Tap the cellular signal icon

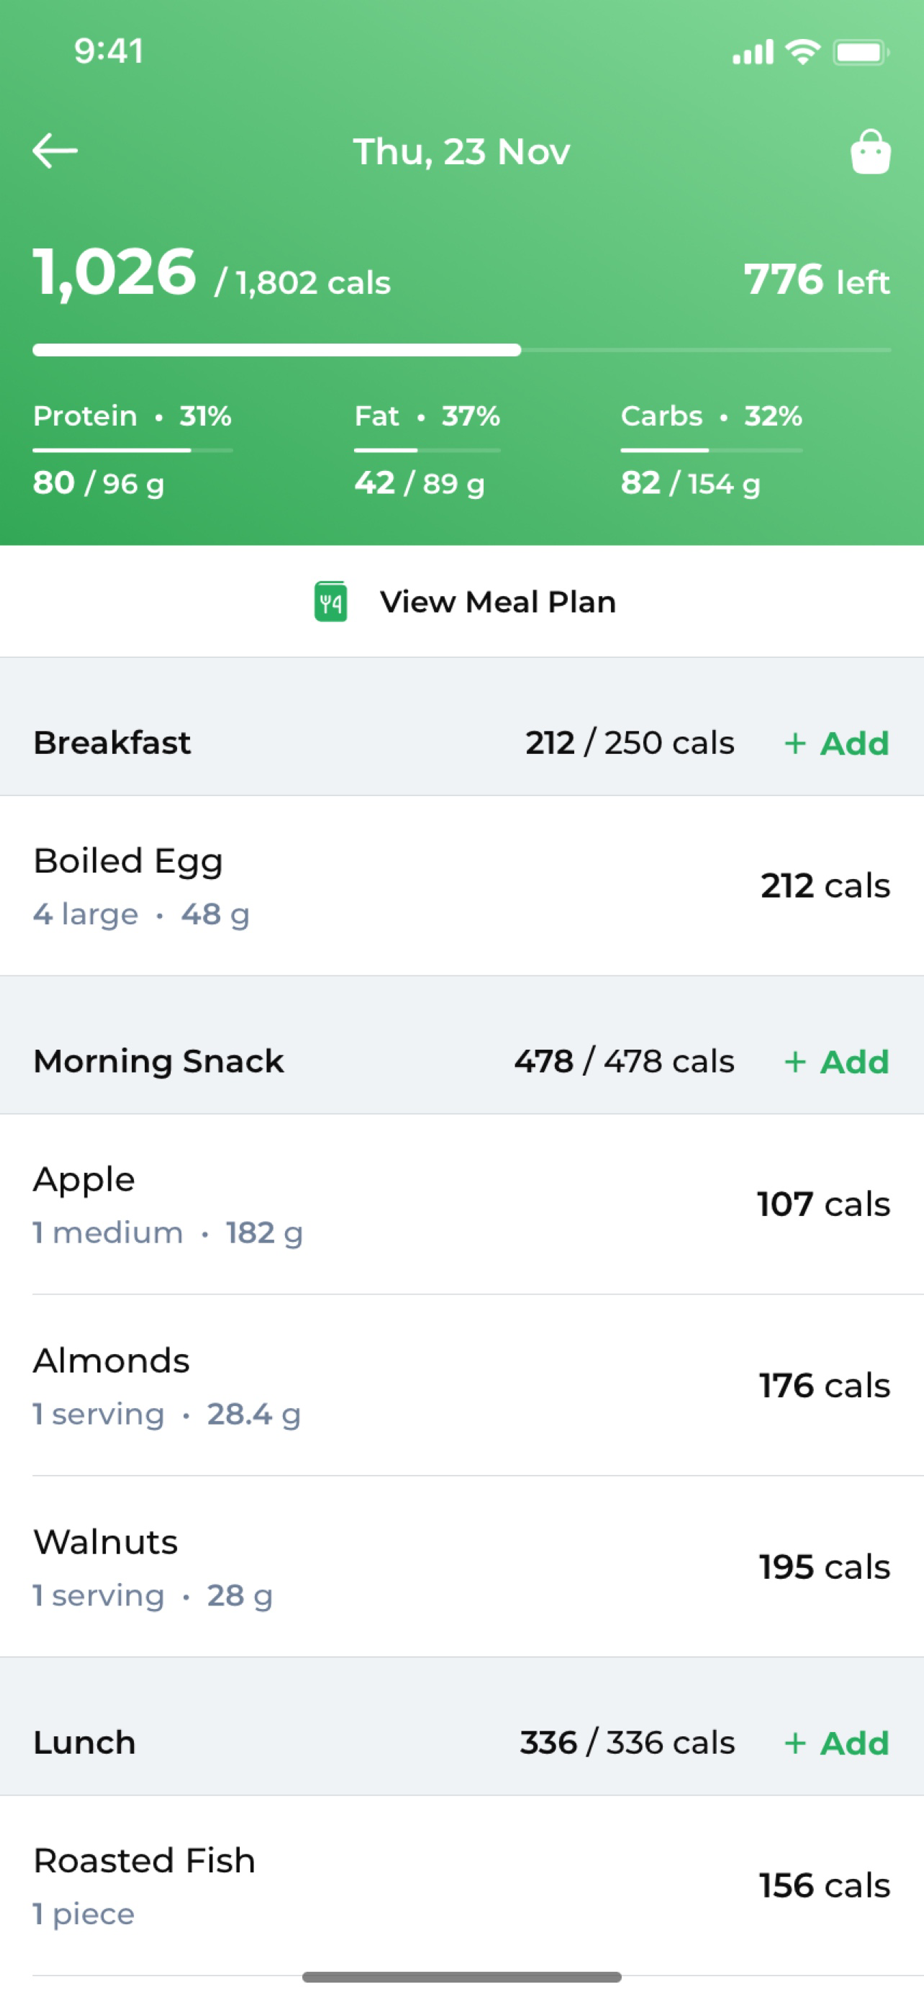753,52
